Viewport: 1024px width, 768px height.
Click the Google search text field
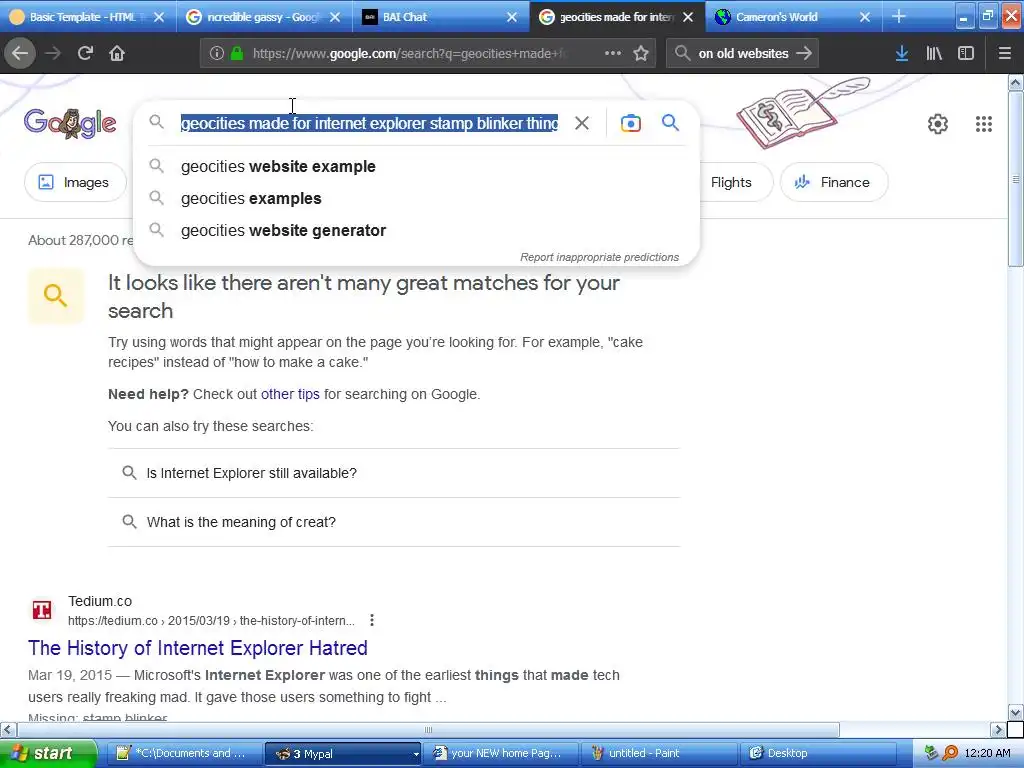click(369, 123)
